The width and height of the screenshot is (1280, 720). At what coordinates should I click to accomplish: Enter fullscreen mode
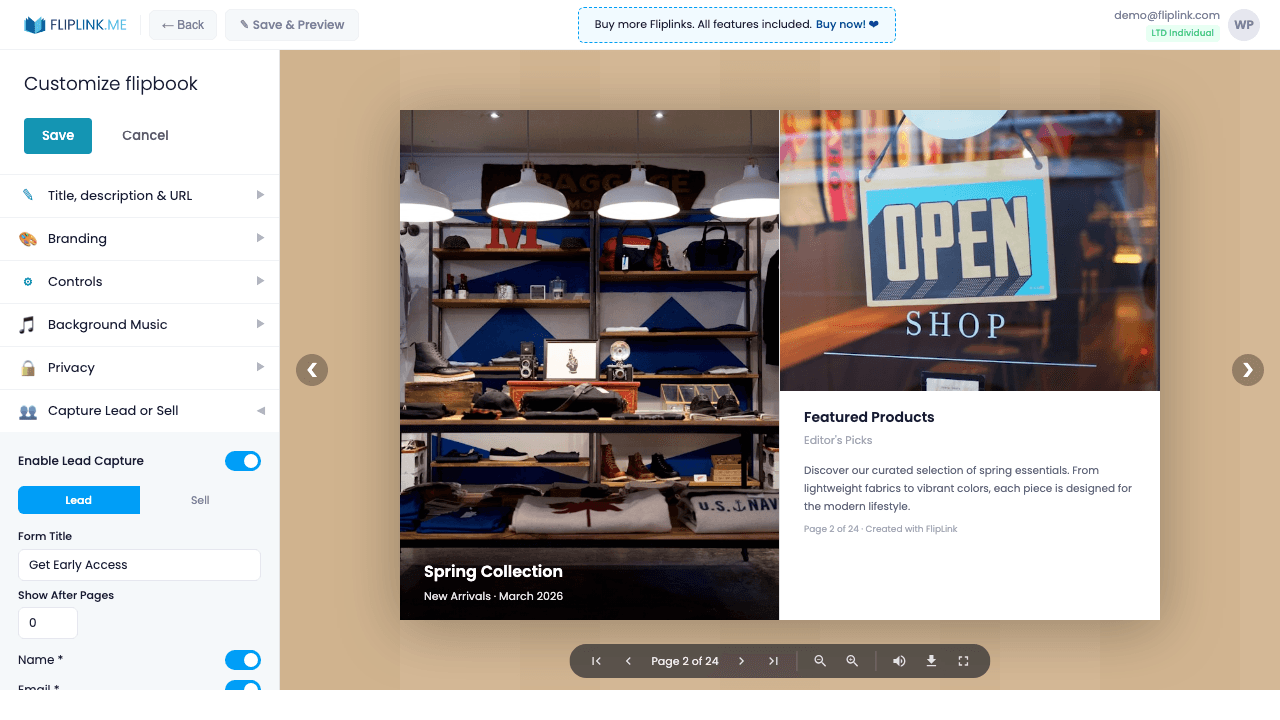pos(963,661)
